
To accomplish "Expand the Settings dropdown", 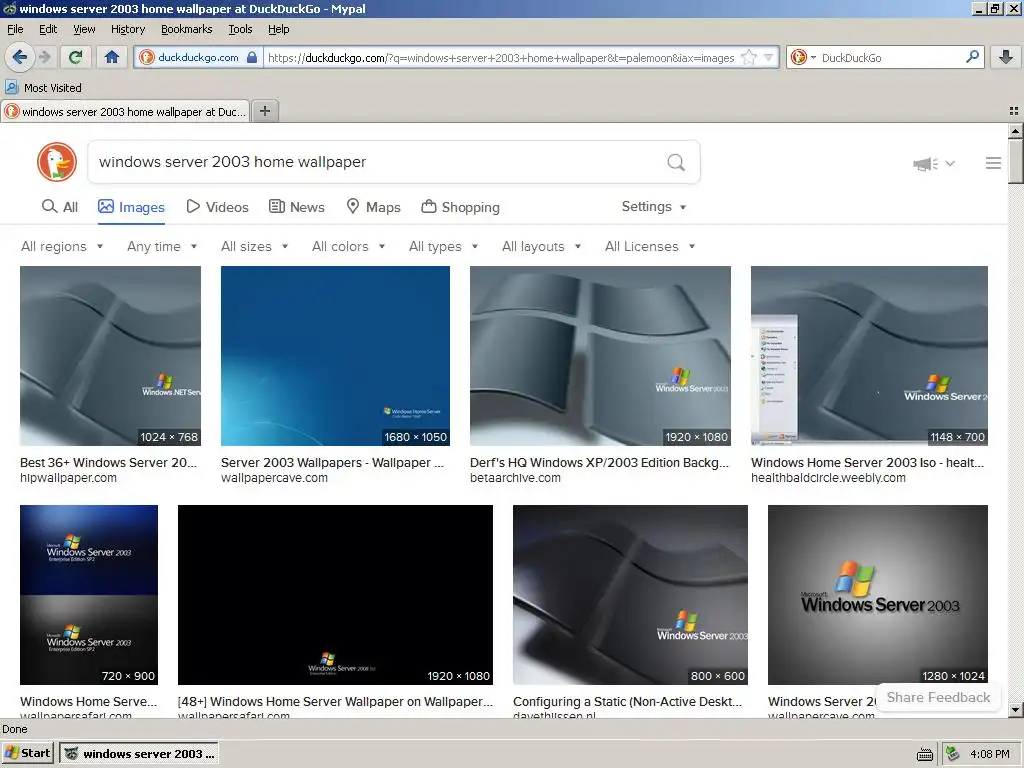I will point(654,206).
